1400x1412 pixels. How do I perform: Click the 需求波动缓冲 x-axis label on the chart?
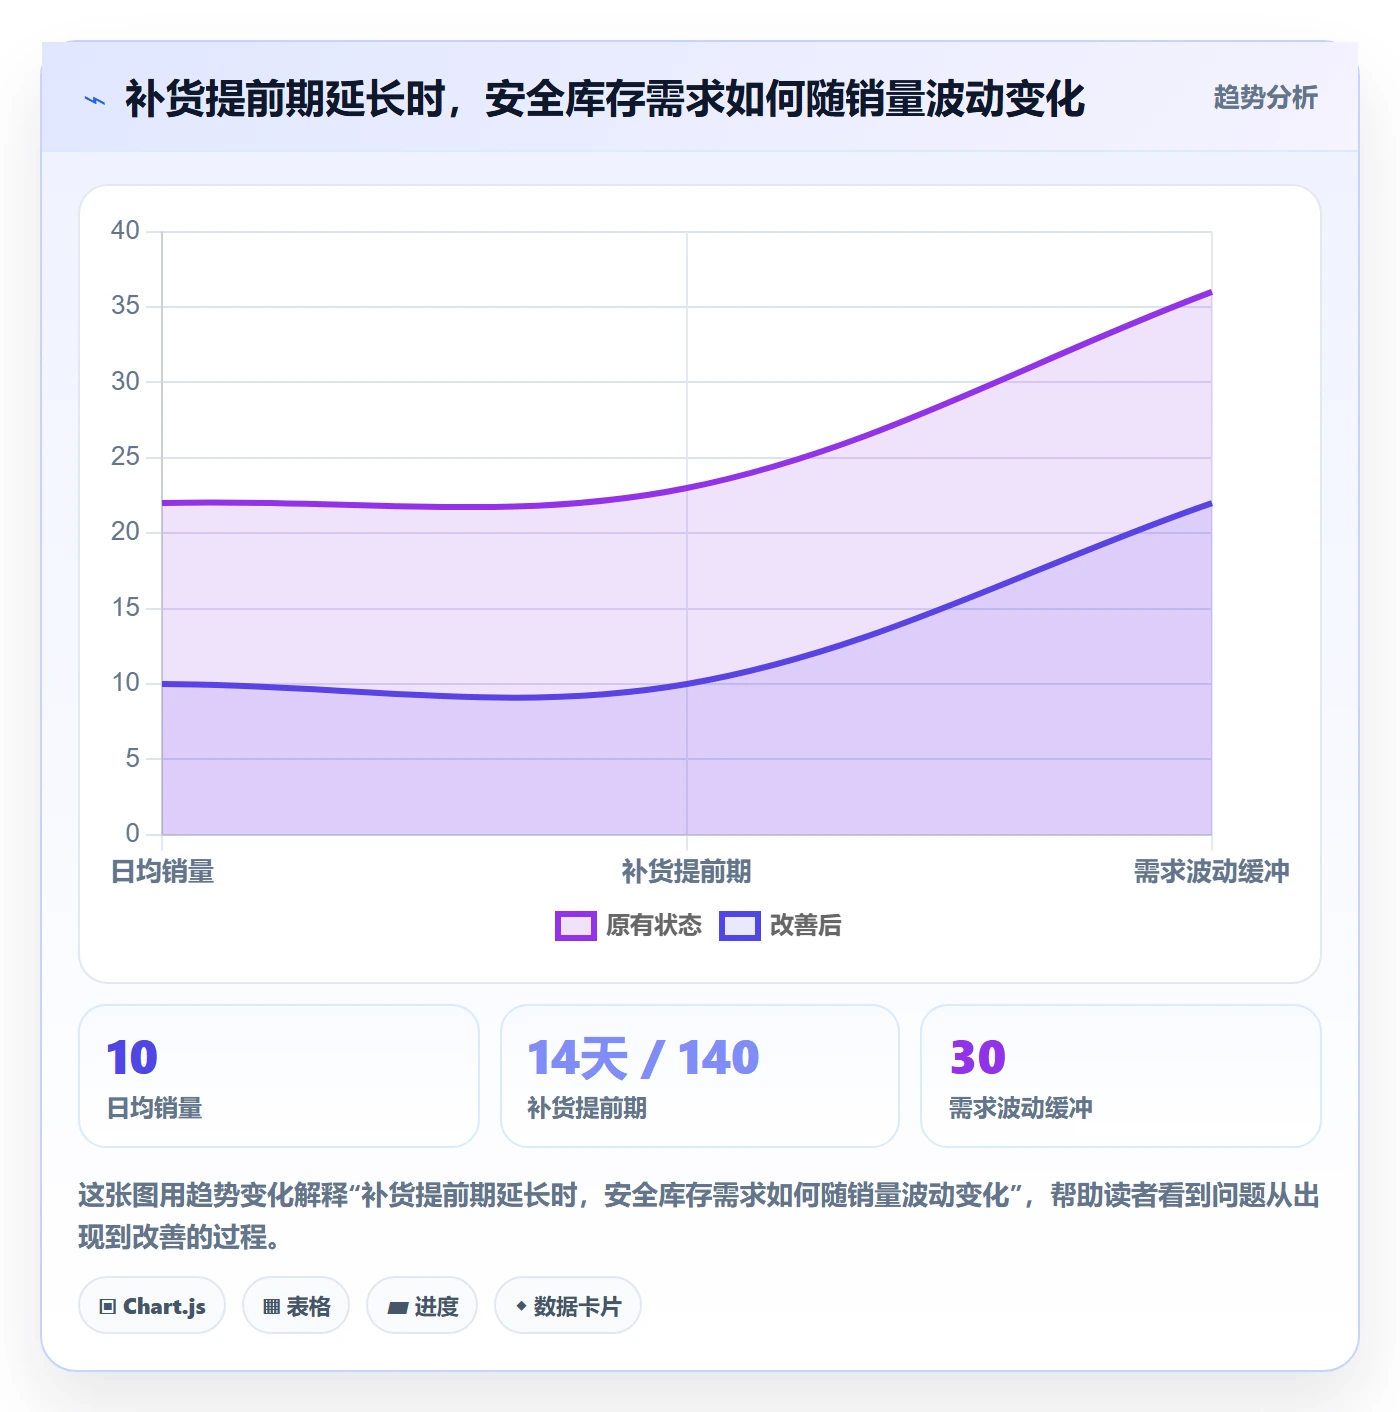1211,872
